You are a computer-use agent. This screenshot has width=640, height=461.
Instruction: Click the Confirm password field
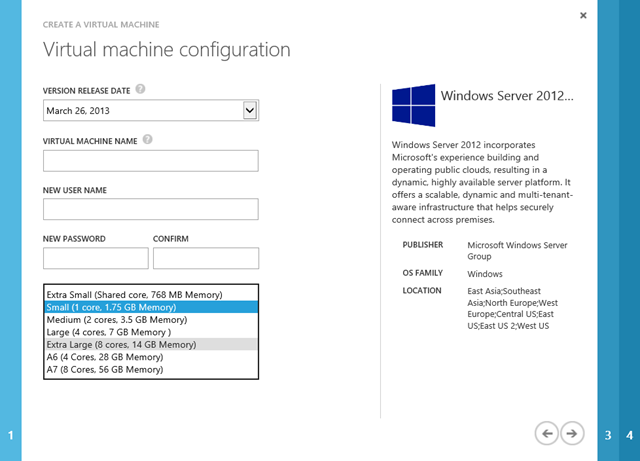(x=205, y=258)
